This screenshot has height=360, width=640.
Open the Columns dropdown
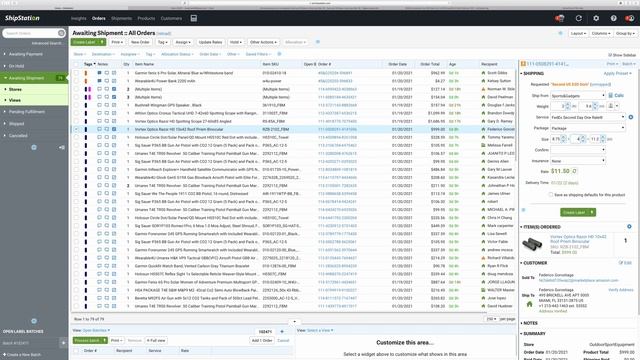(601, 33)
